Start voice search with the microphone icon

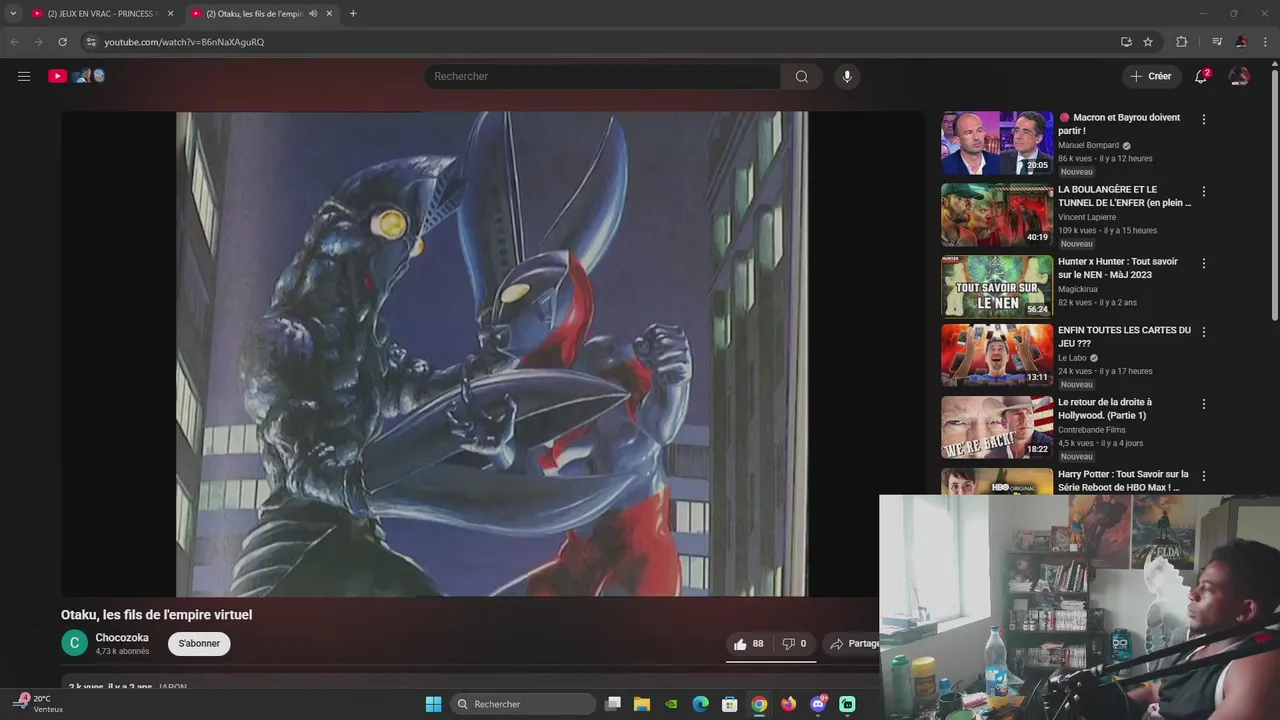pos(847,77)
